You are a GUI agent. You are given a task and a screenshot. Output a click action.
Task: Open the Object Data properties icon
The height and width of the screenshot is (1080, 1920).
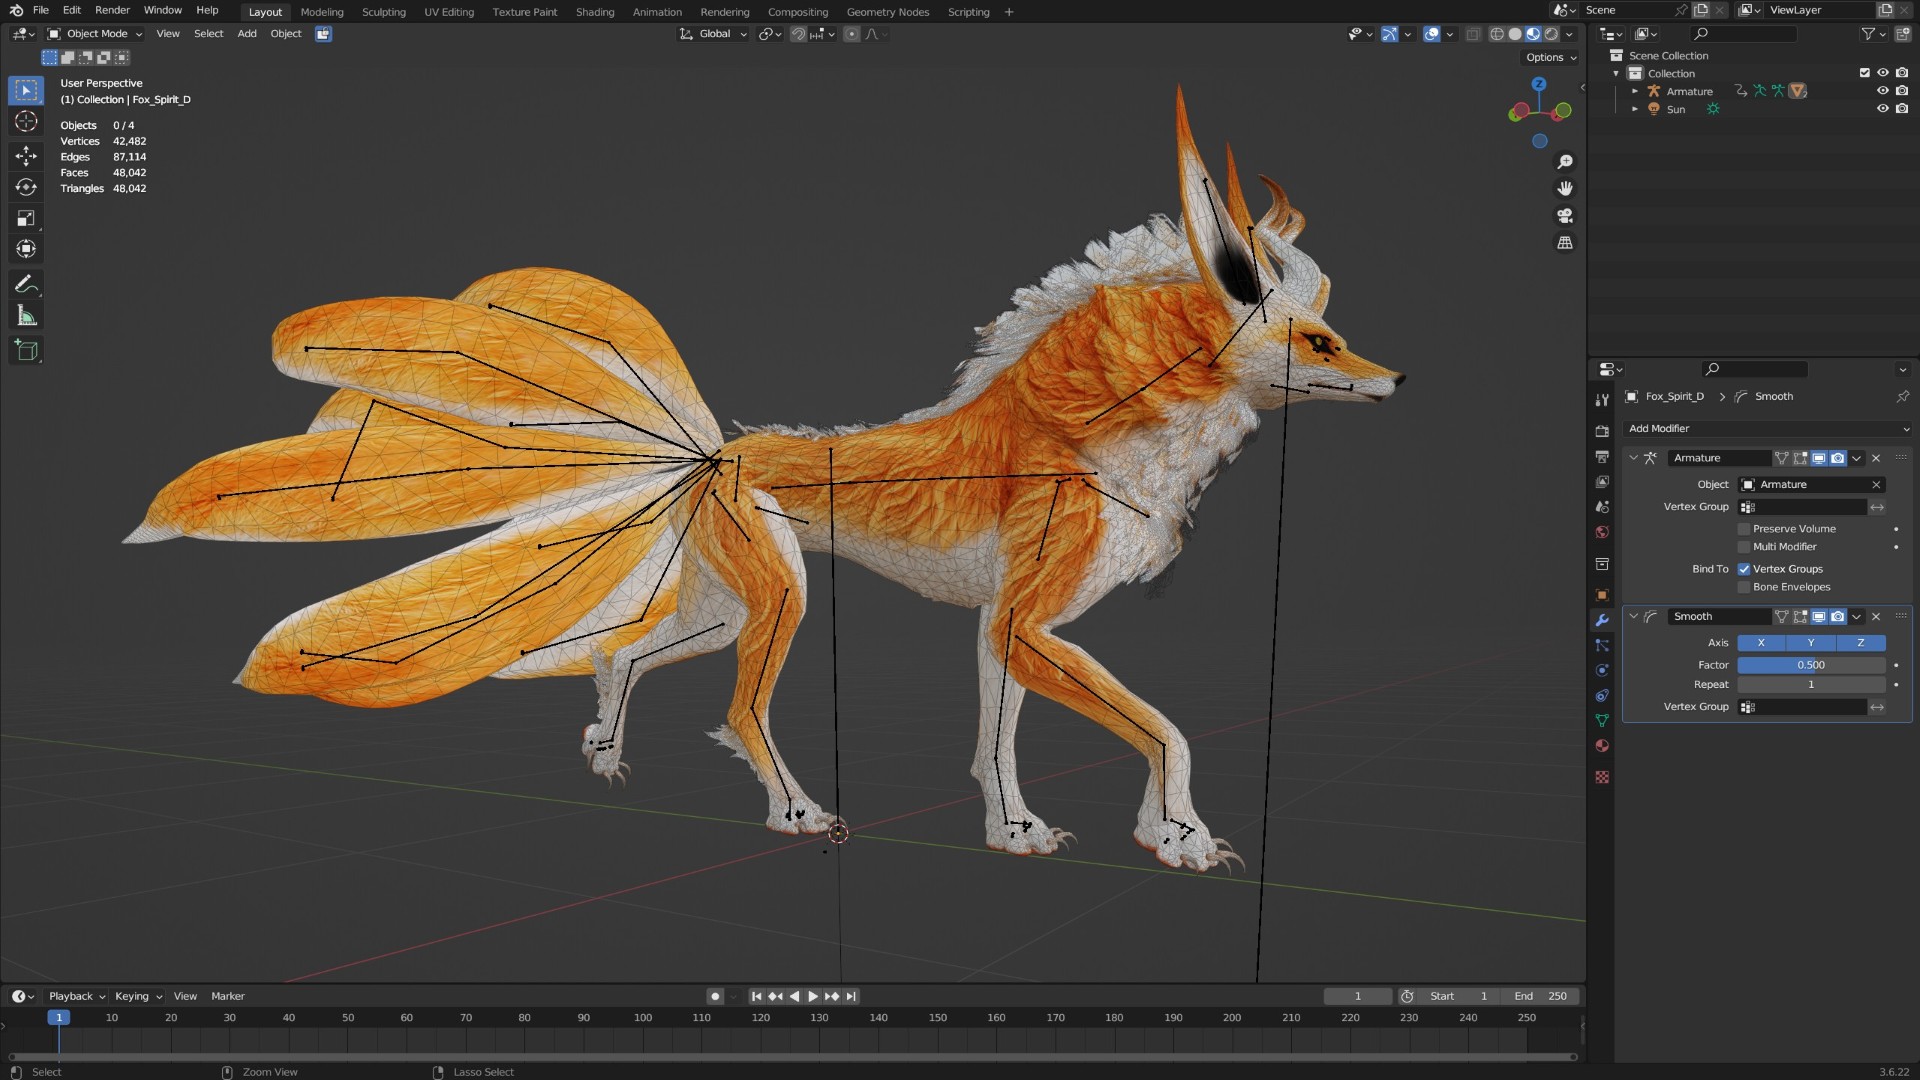click(x=1602, y=721)
